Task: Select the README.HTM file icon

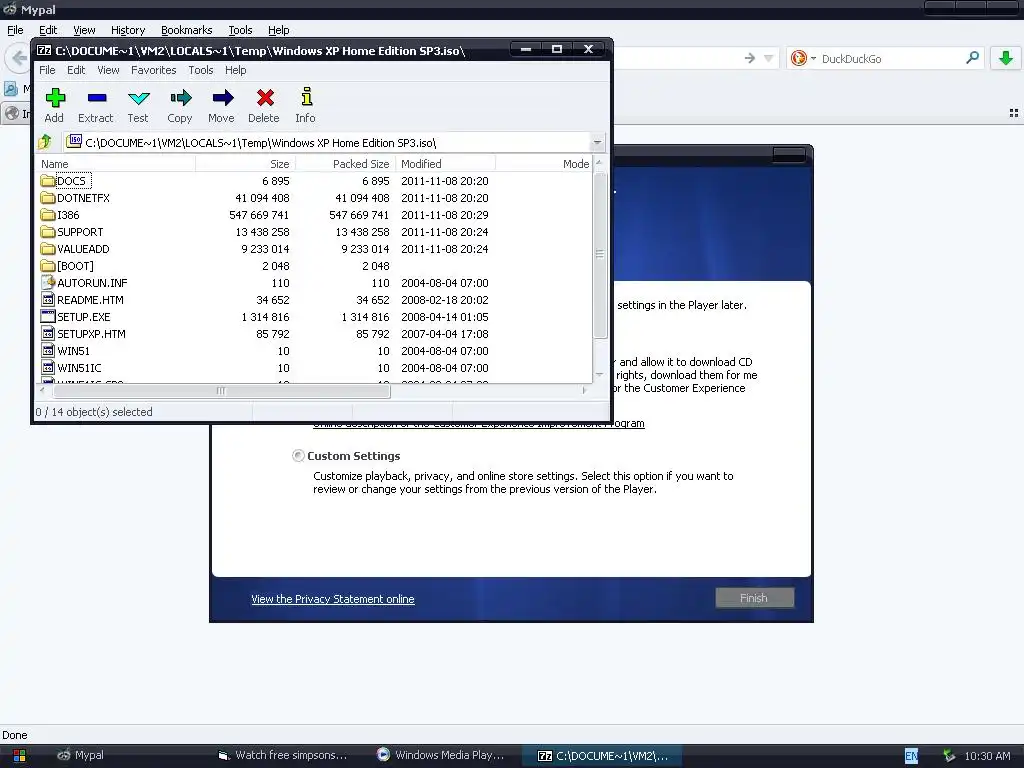Action: (x=48, y=299)
